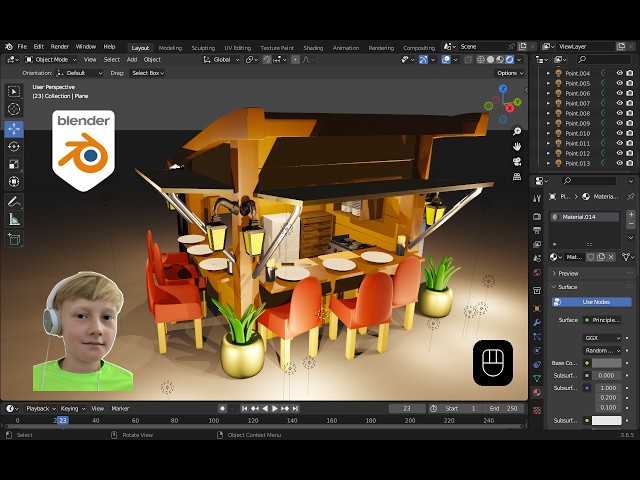The width and height of the screenshot is (640, 480).
Task: Open the Object Data green triangle tab
Action: click(537, 378)
